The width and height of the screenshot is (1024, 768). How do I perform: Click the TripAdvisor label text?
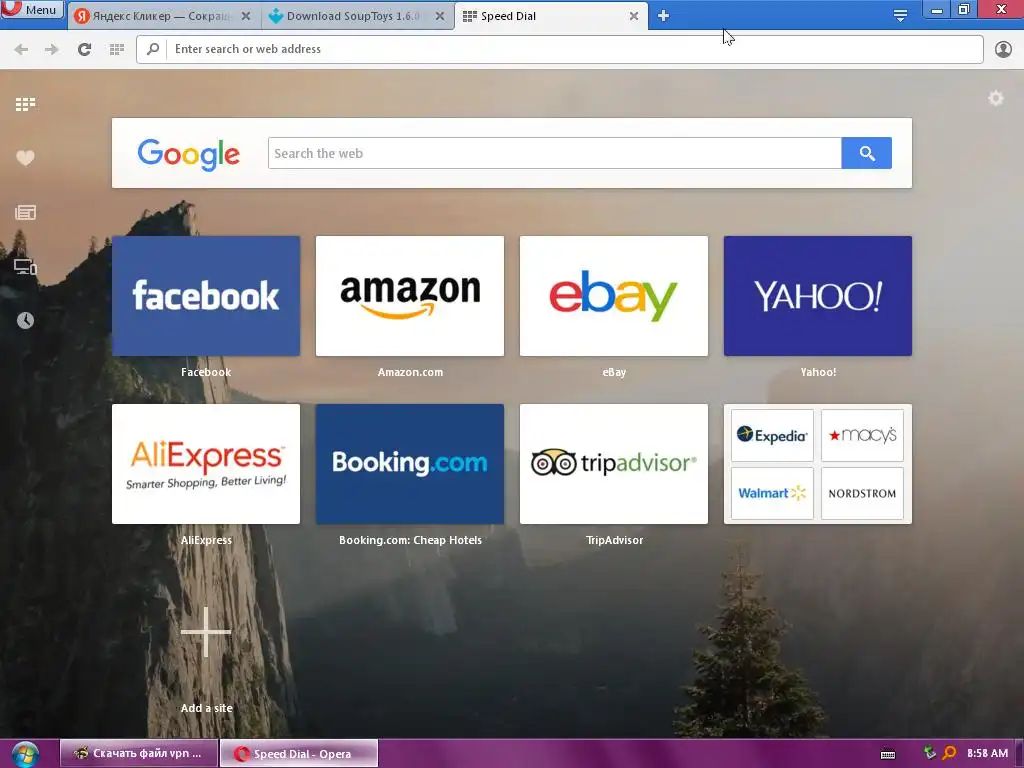615,540
